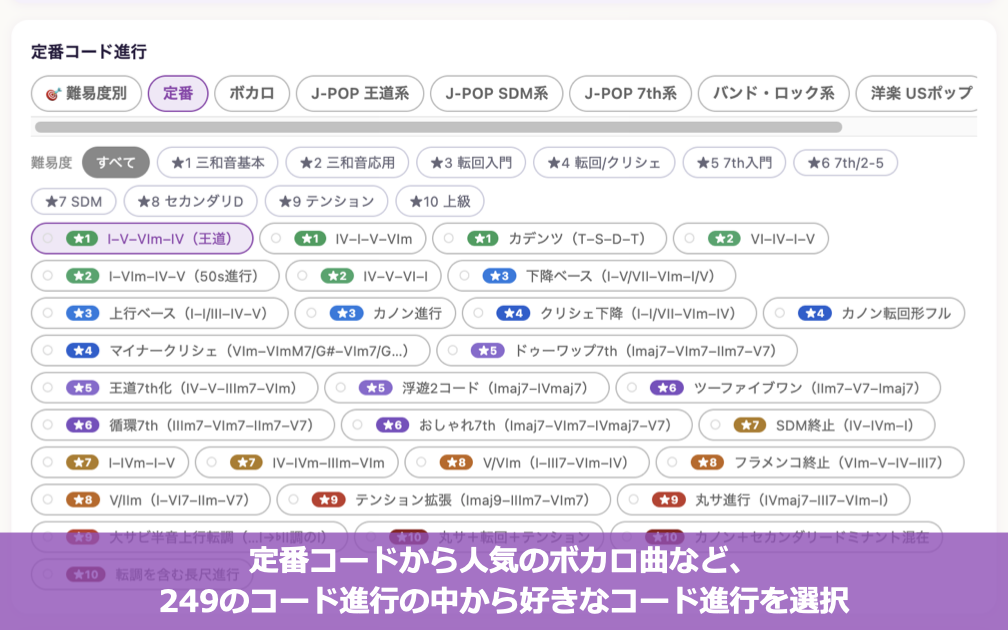Screen dimensions: 1008x630
Task: Filter by ★1 三和音基本
Action: tap(217, 163)
